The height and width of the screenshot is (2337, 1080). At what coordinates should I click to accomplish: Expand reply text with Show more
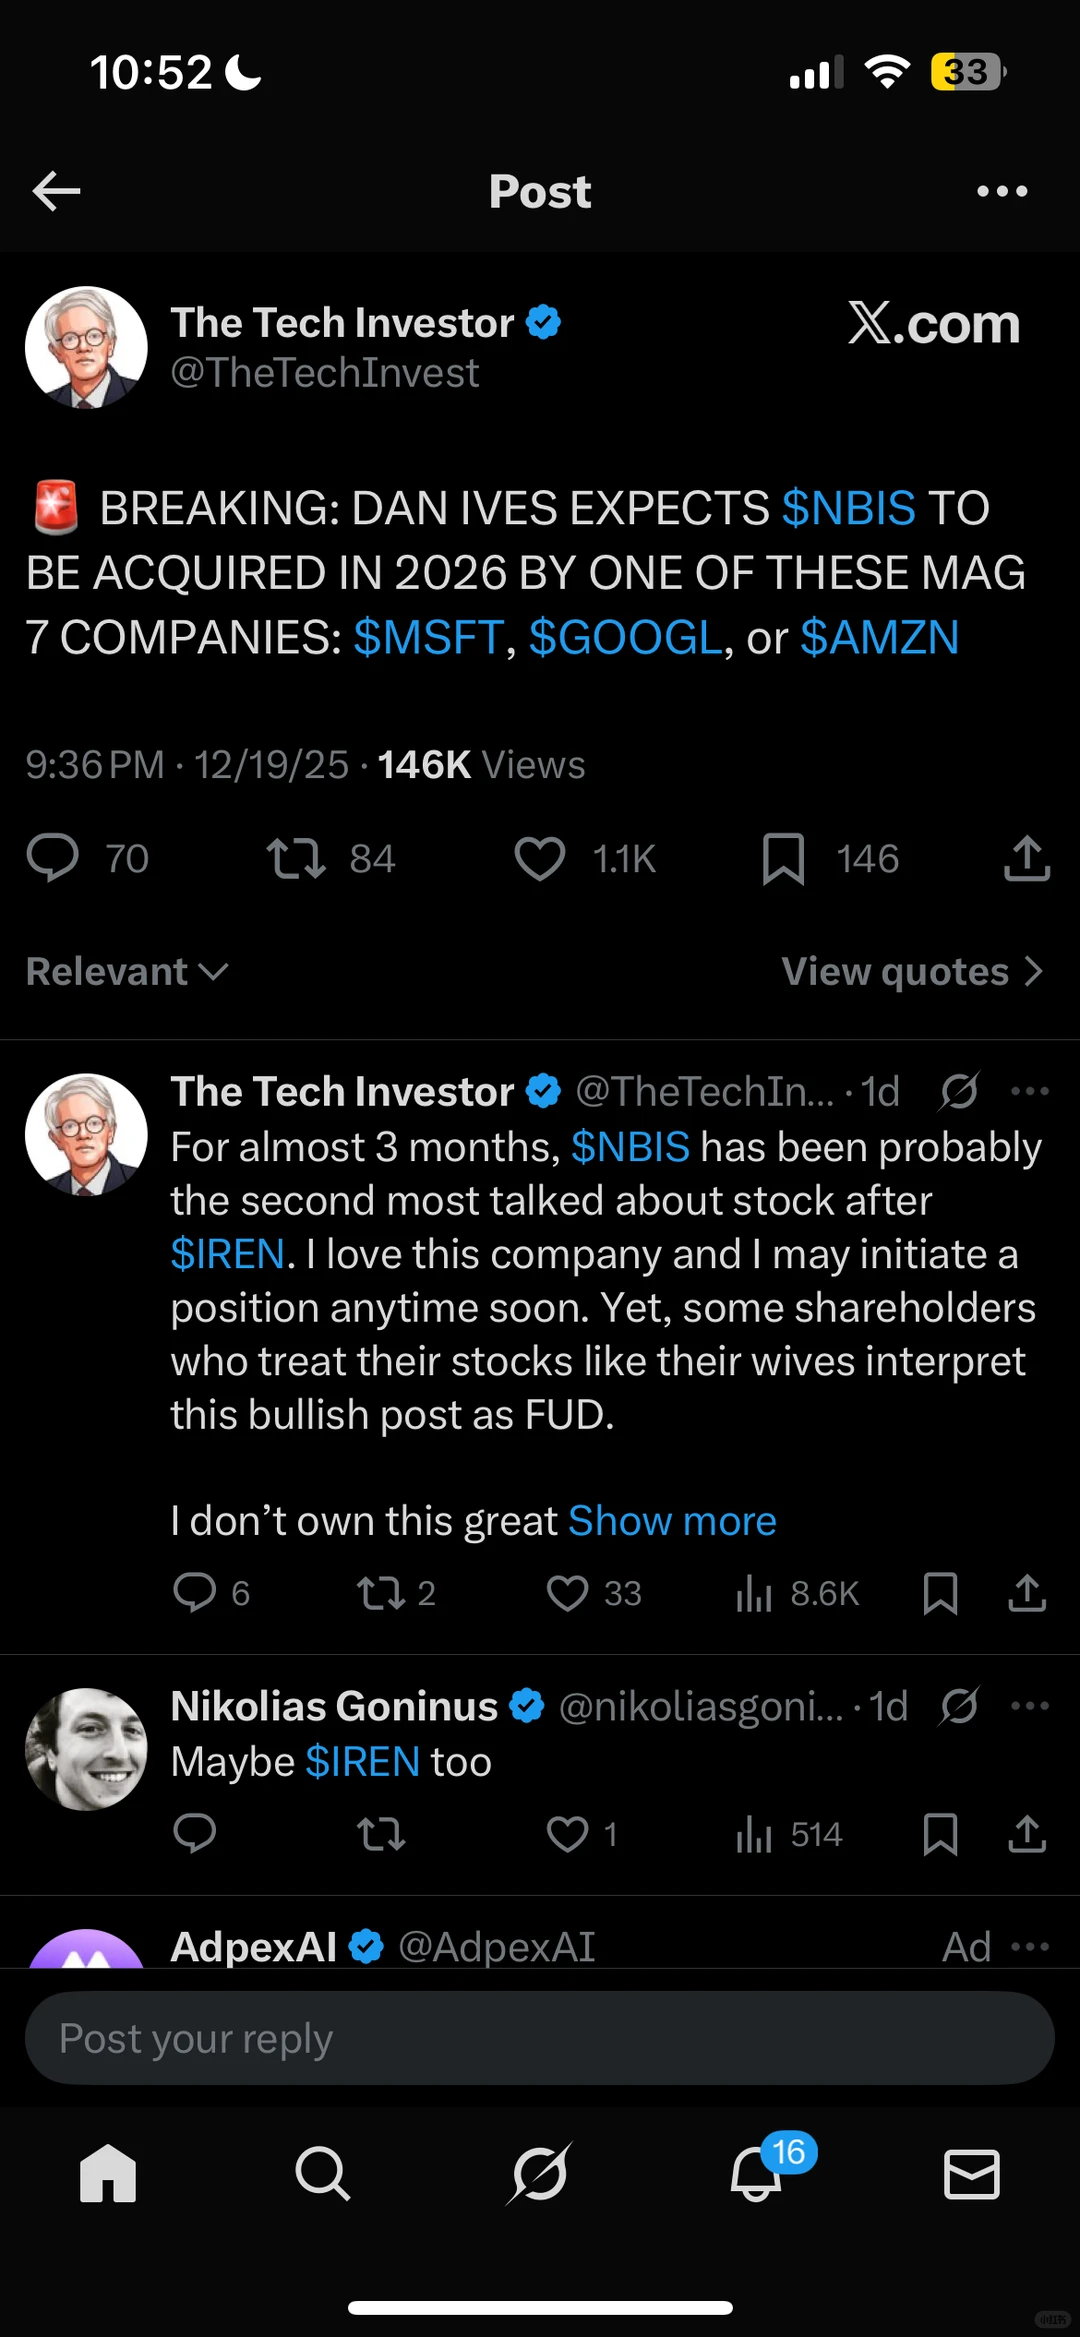[x=672, y=1521]
